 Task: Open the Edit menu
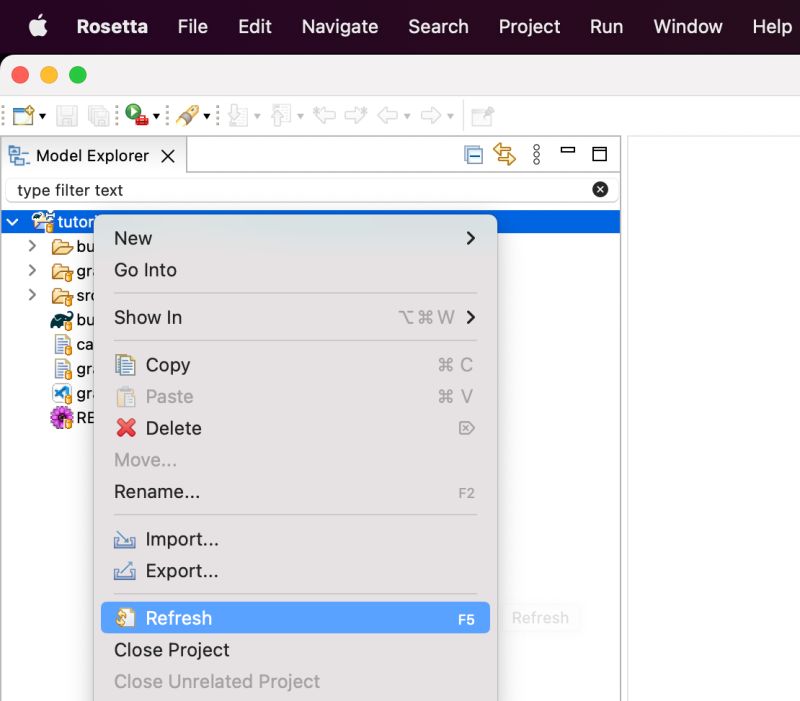255,27
